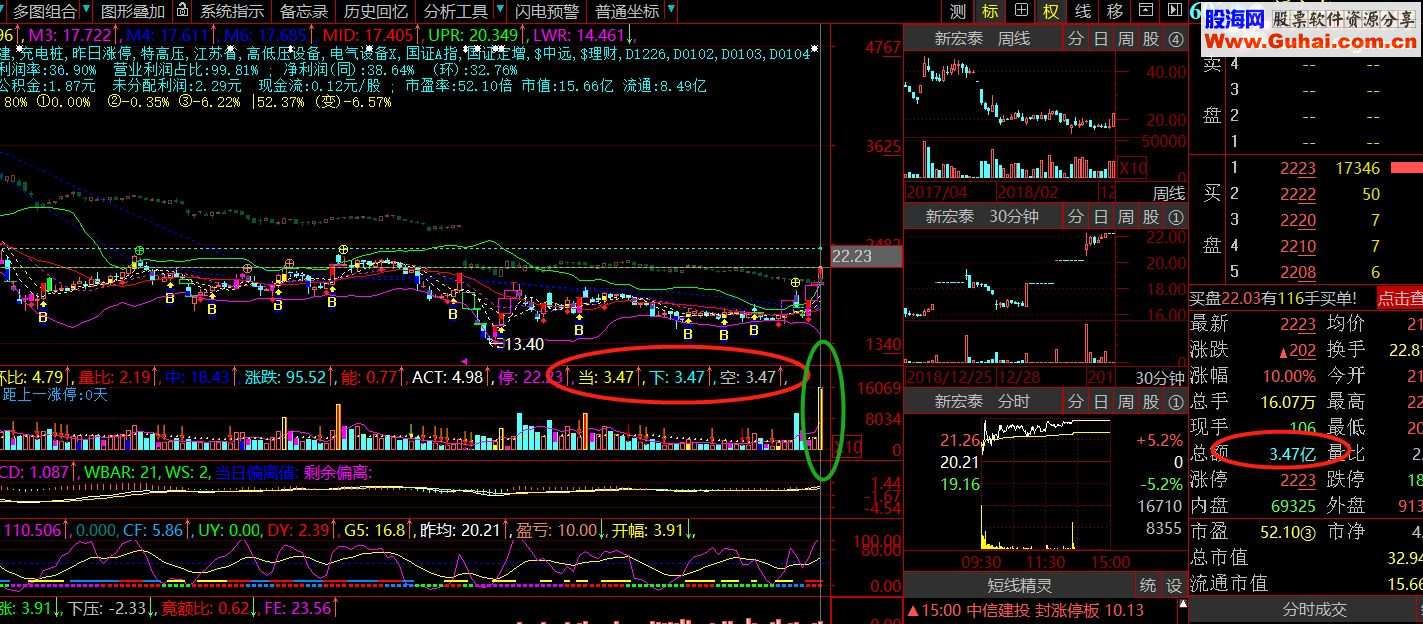This screenshot has width=1423, height=624.
Task: Open the 分析工具 analysis tools menu
Action: coord(455,11)
